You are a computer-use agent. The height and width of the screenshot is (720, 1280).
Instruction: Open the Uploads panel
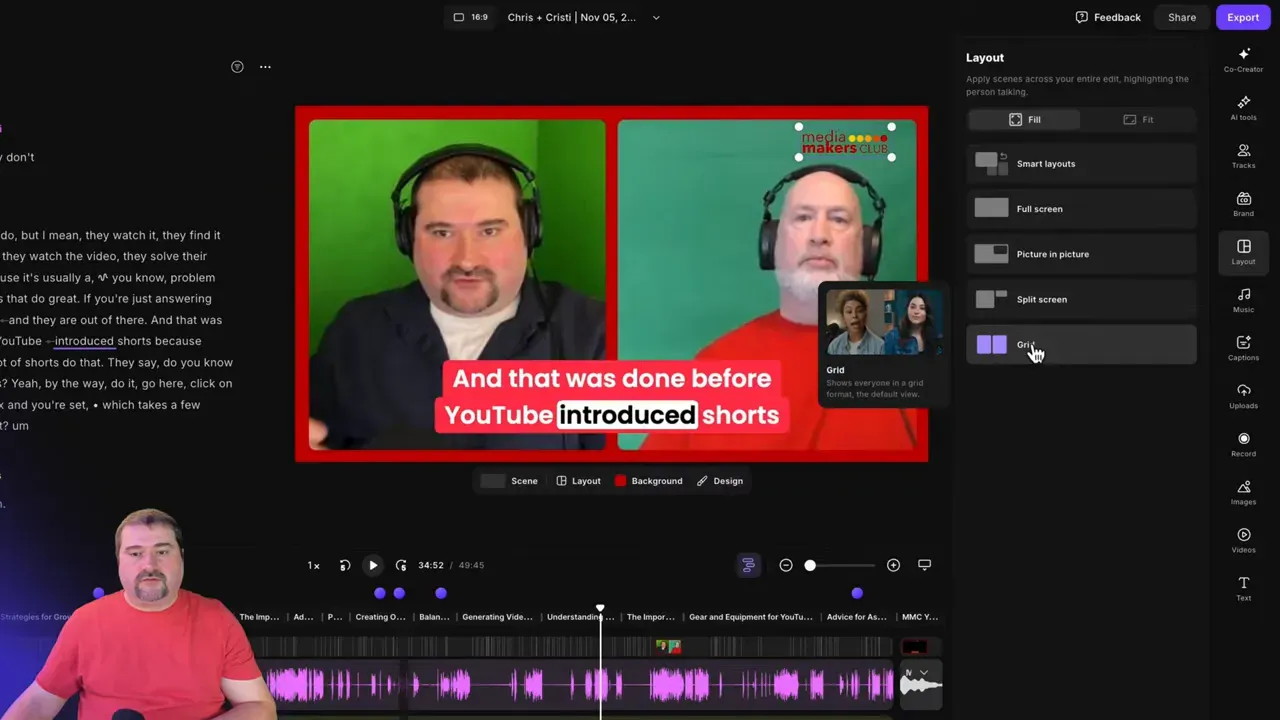click(1243, 398)
